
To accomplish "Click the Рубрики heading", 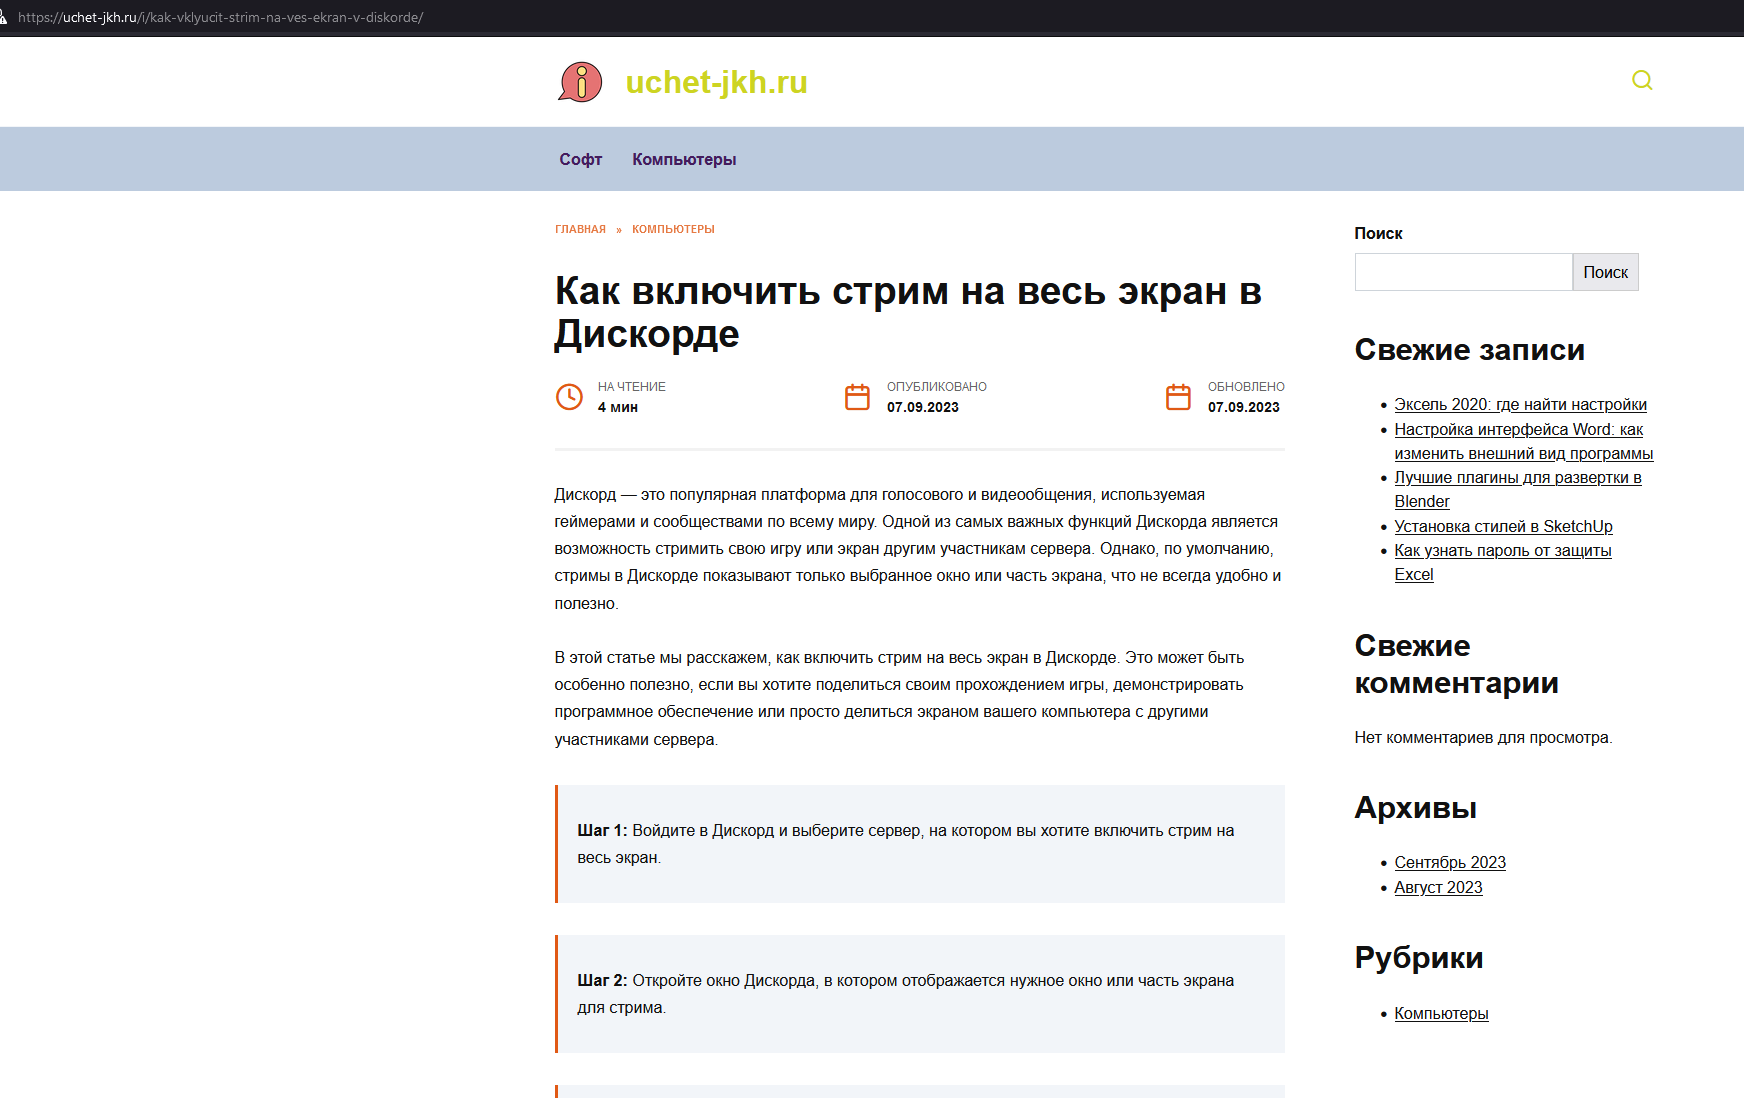I will [x=1418, y=957].
